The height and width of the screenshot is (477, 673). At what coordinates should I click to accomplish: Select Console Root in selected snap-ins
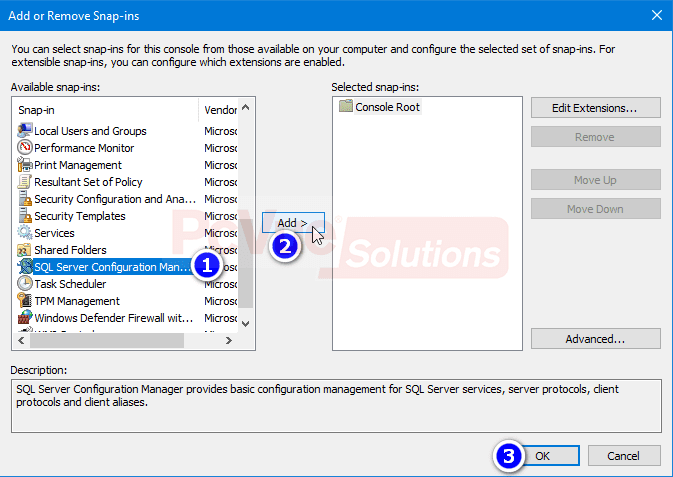387,107
